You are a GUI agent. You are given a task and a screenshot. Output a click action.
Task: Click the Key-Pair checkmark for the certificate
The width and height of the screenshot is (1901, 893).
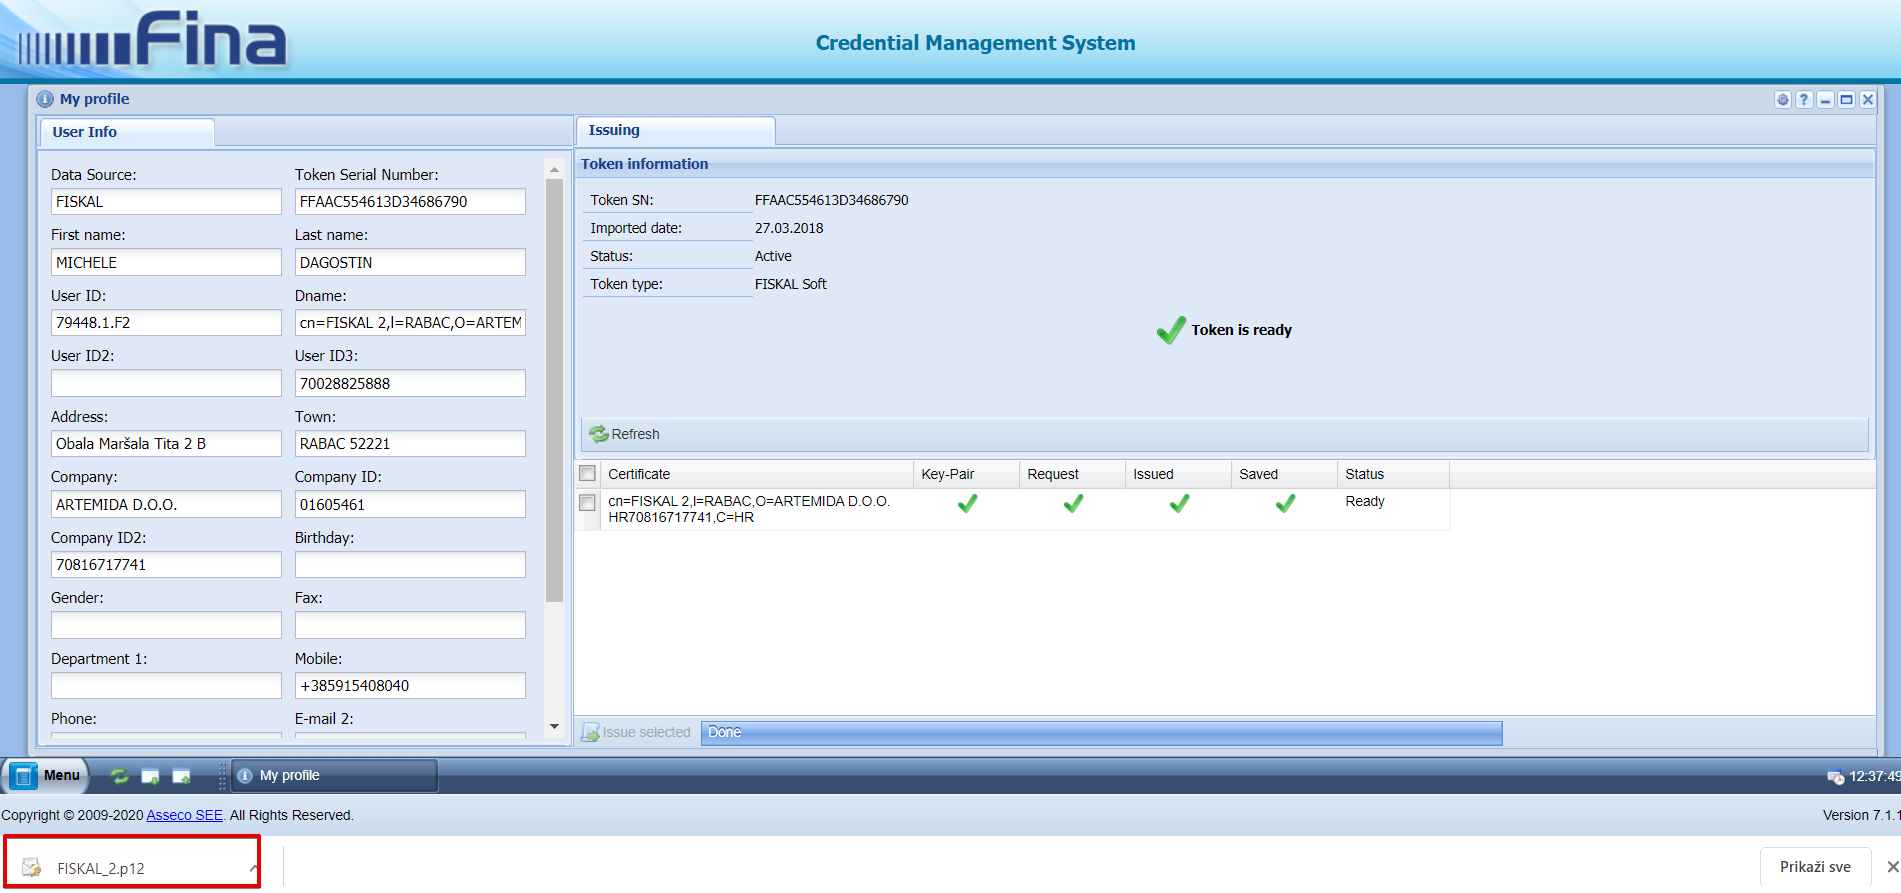967,503
